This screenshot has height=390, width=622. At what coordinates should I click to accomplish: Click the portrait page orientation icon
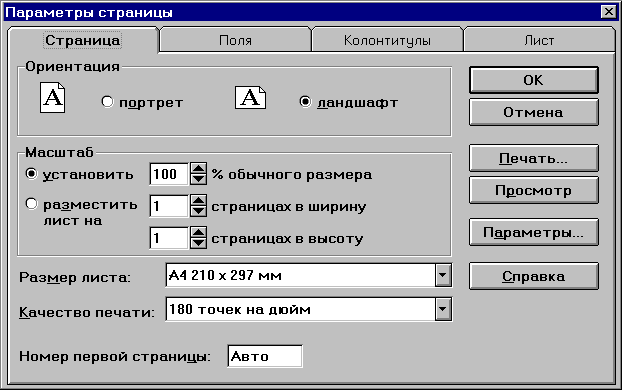click(x=52, y=98)
